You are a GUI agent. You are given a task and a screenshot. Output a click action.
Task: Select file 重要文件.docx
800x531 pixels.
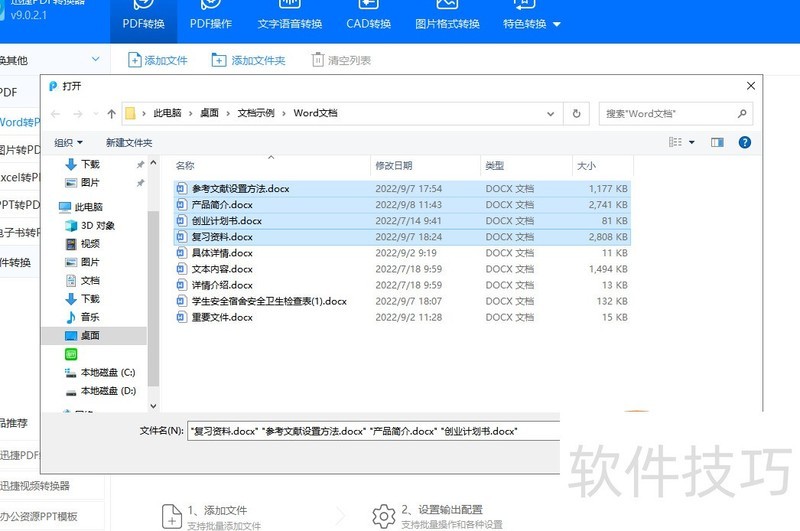[402, 317]
